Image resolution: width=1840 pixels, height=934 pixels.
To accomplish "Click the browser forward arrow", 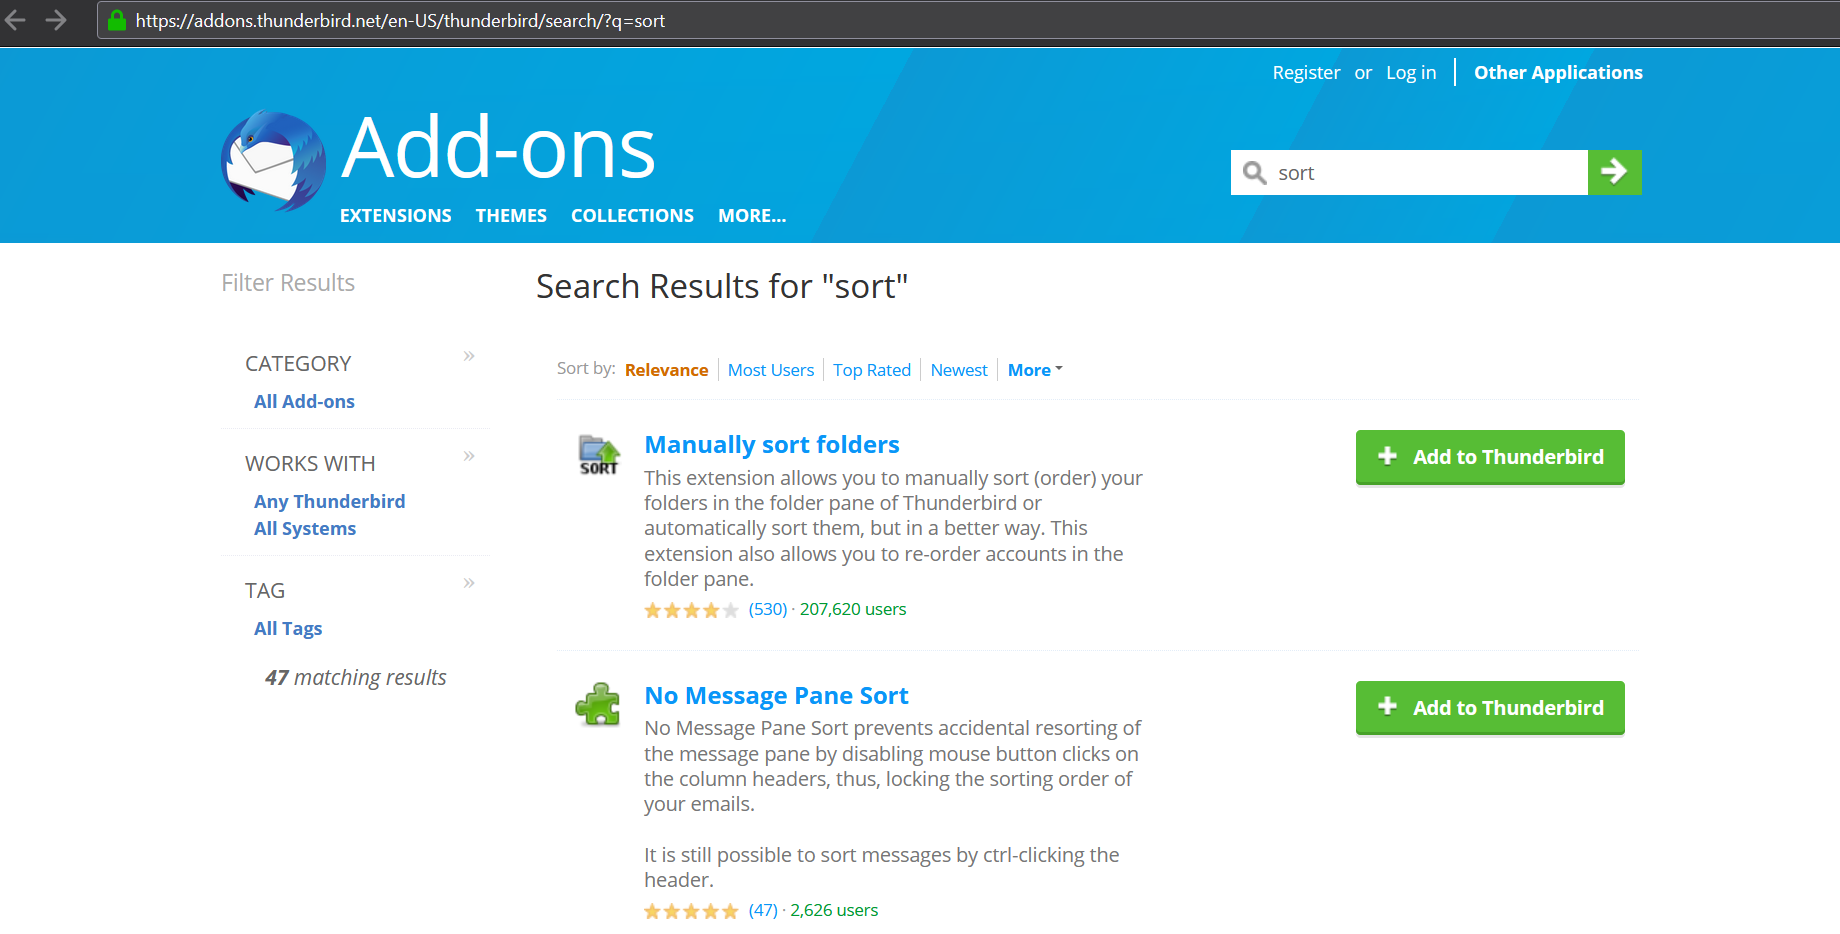I will coord(56,20).
